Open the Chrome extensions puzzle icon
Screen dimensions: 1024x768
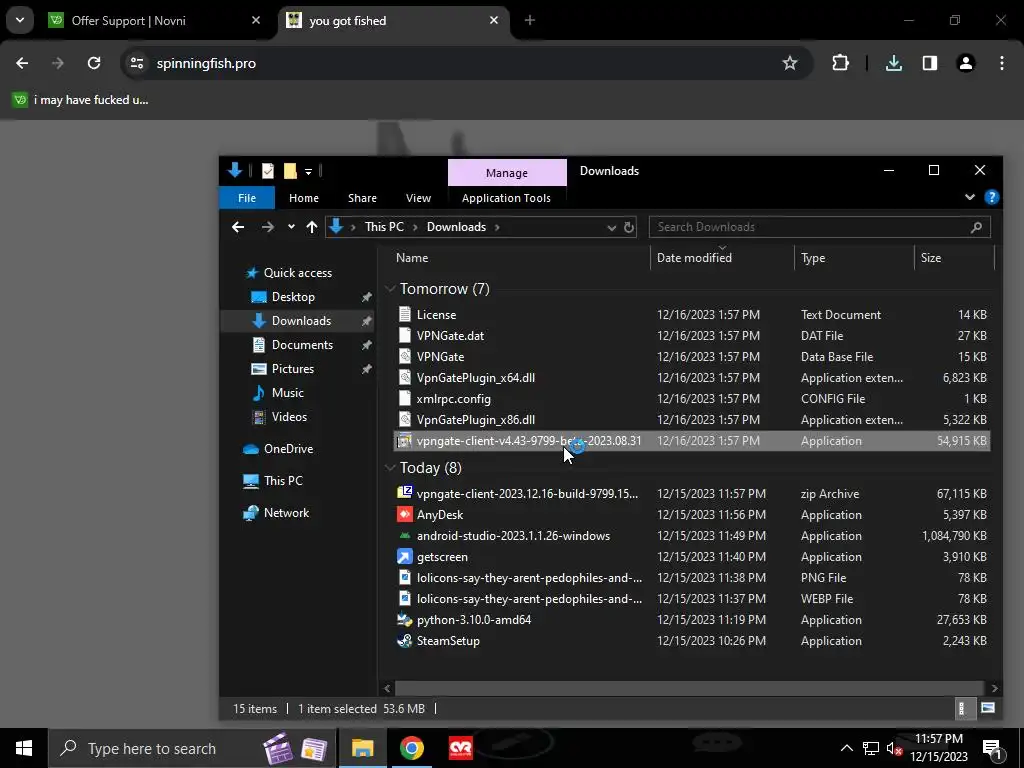[x=840, y=63]
